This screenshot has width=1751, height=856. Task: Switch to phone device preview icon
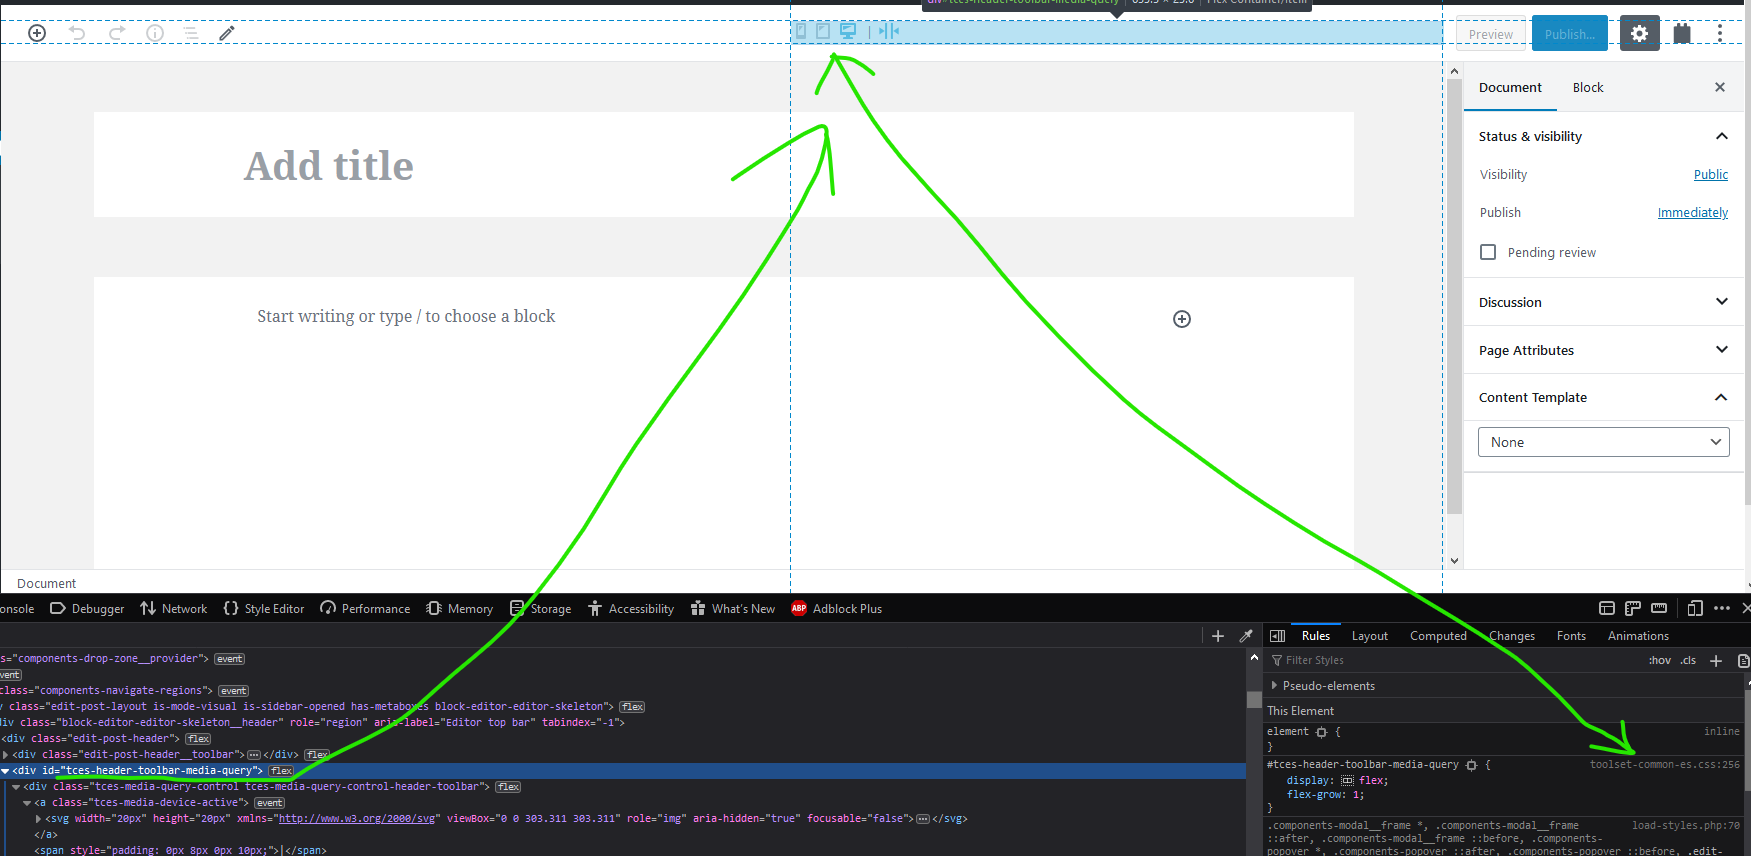coord(800,31)
